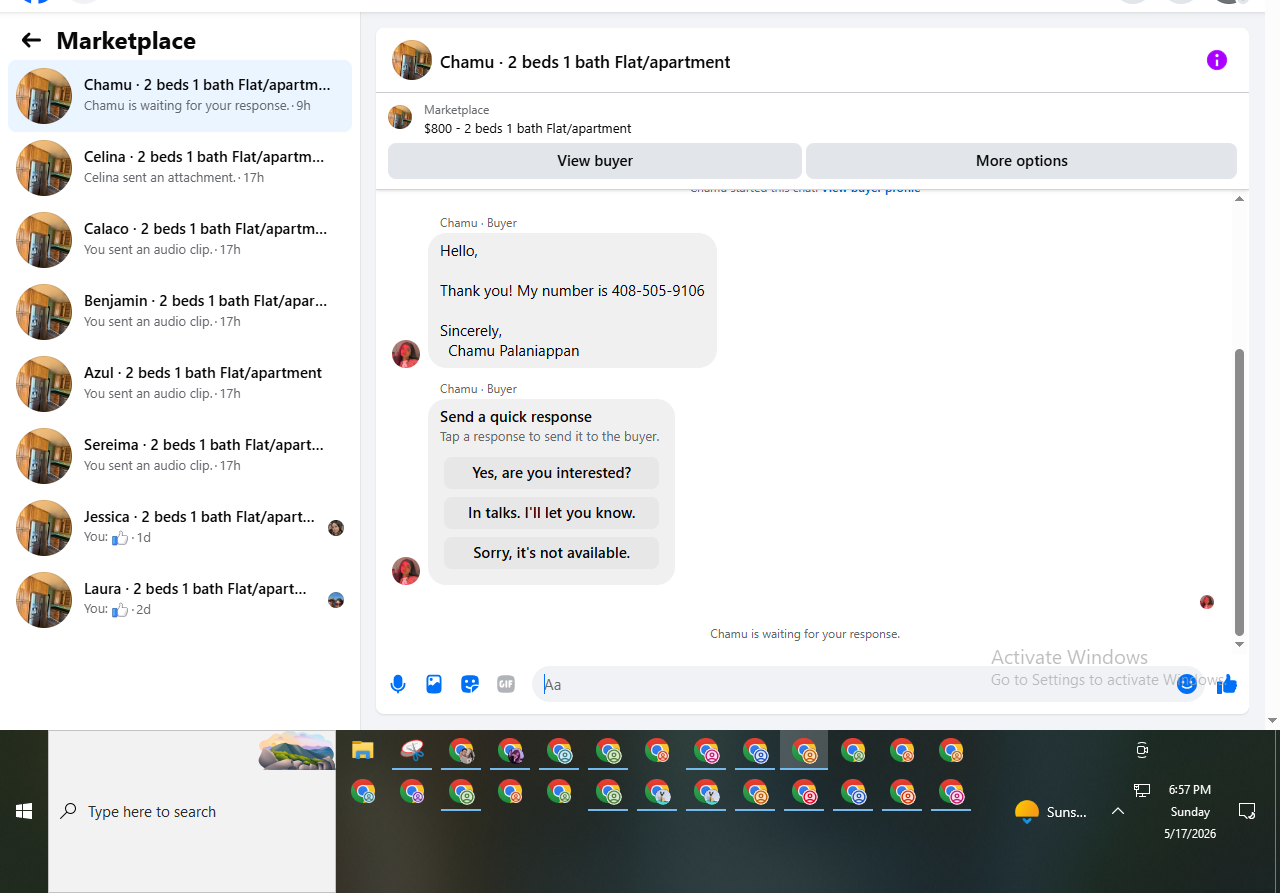Click the chat scrollbar up arrow
Image resolution: width=1280 pixels, height=893 pixels.
click(1240, 199)
